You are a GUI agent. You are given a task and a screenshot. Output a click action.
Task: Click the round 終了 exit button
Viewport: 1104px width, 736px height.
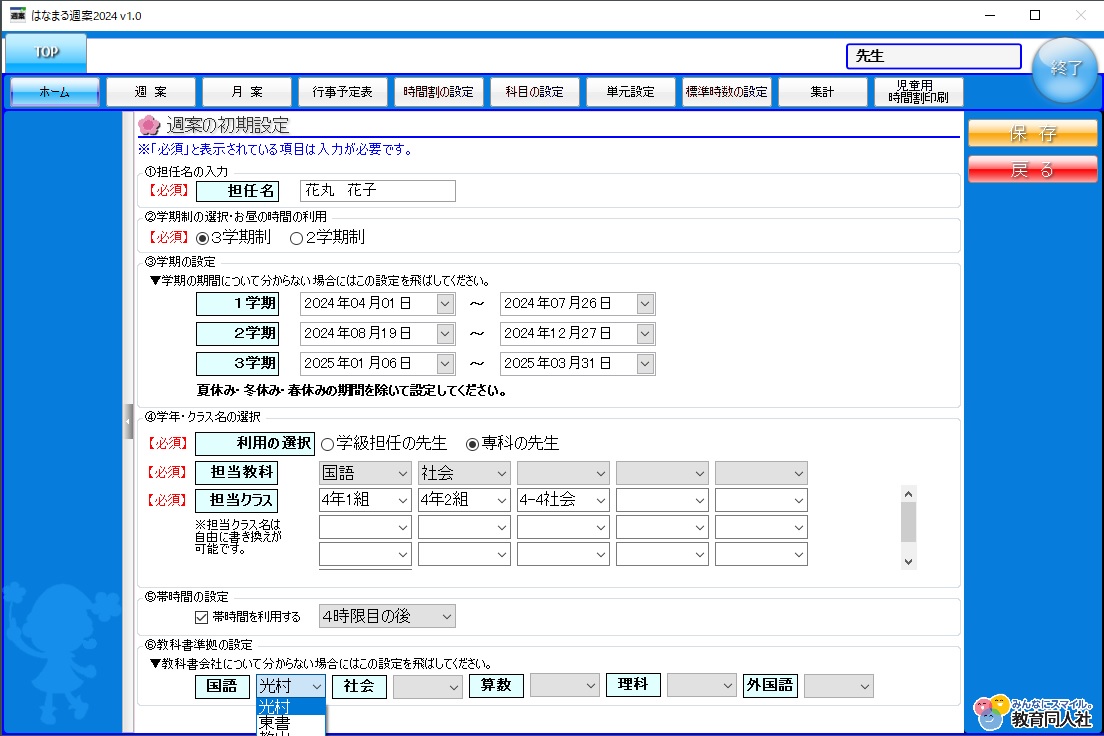point(1064,69)
